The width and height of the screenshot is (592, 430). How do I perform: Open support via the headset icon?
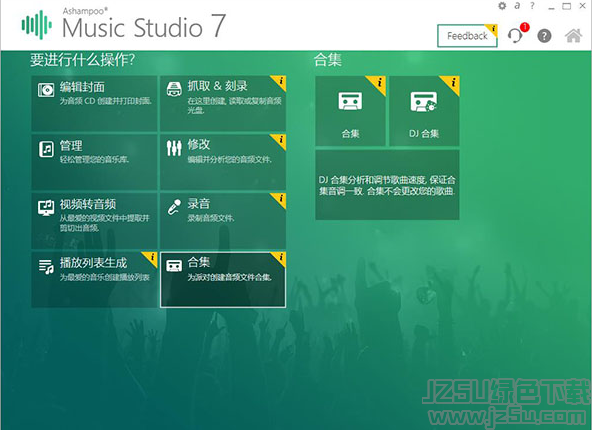click(515, 36)
